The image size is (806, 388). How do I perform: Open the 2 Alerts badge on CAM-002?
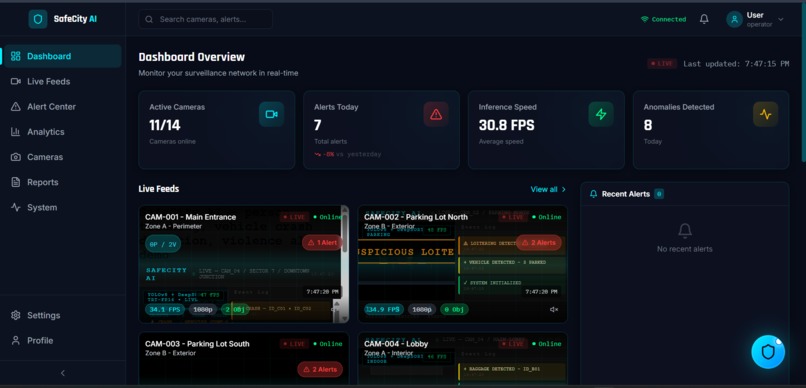click(539, 243)
